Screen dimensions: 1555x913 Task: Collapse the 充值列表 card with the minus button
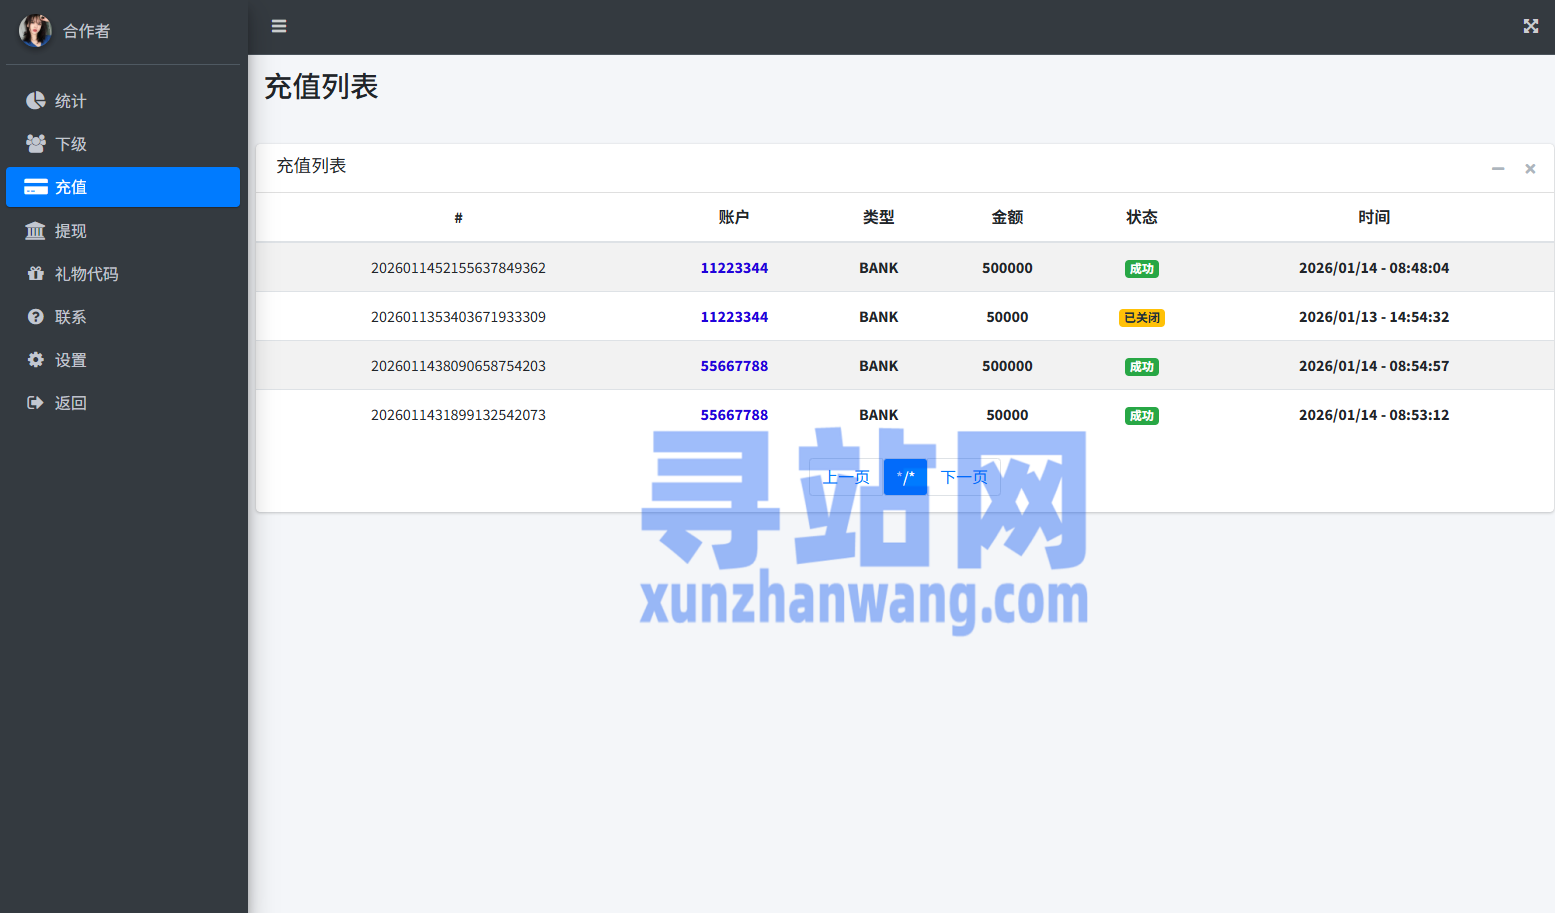click(x=1498, y=169)
